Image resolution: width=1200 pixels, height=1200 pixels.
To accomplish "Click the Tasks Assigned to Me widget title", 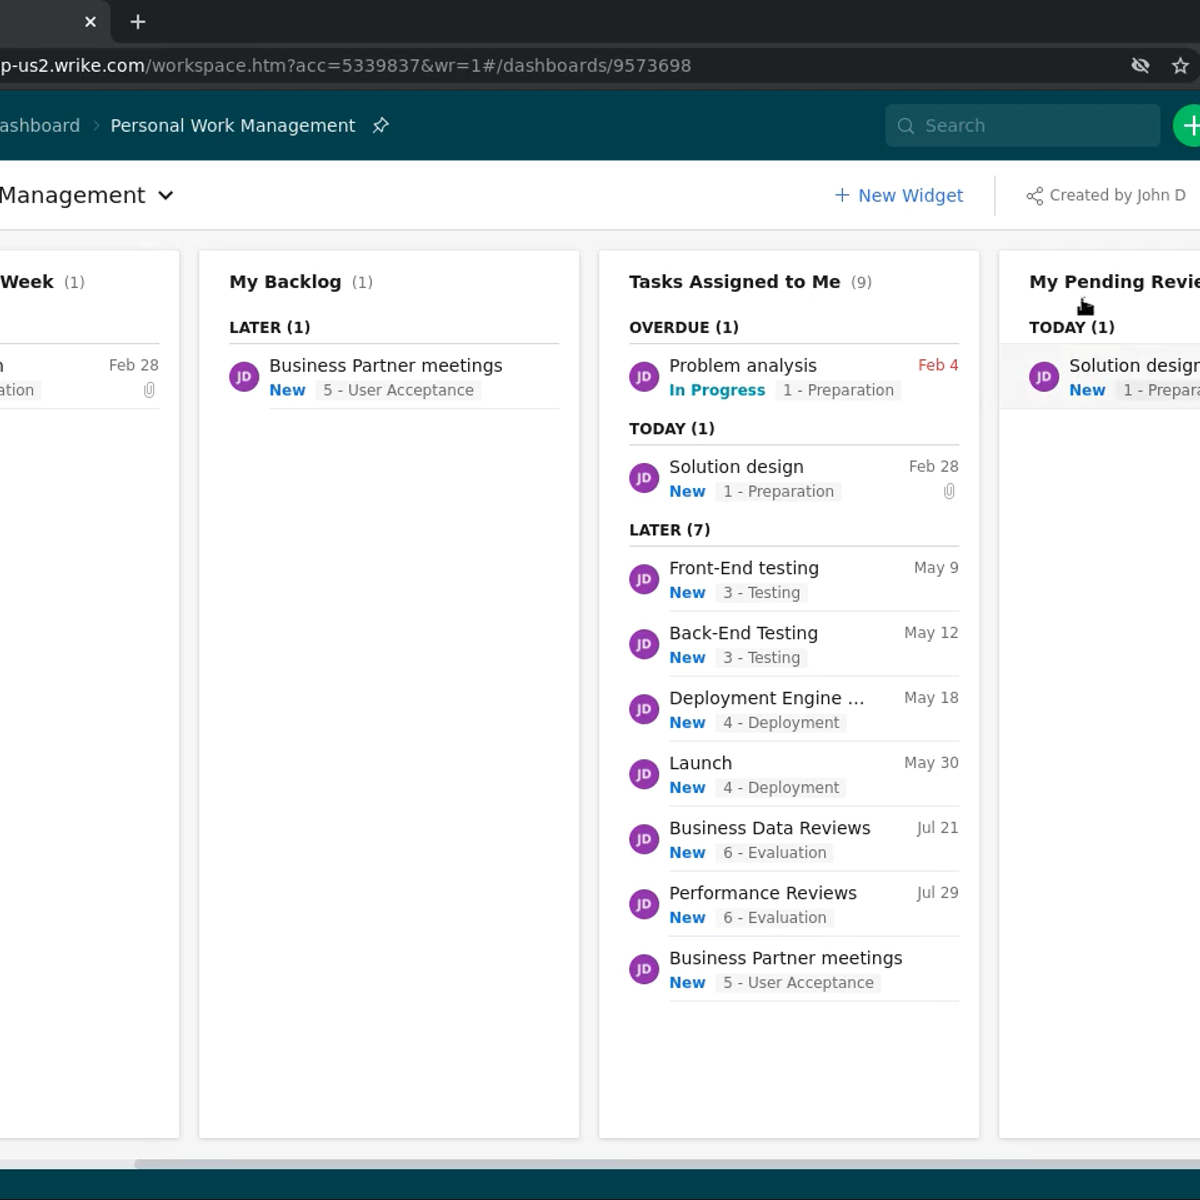I will click(x=734, y=282).
